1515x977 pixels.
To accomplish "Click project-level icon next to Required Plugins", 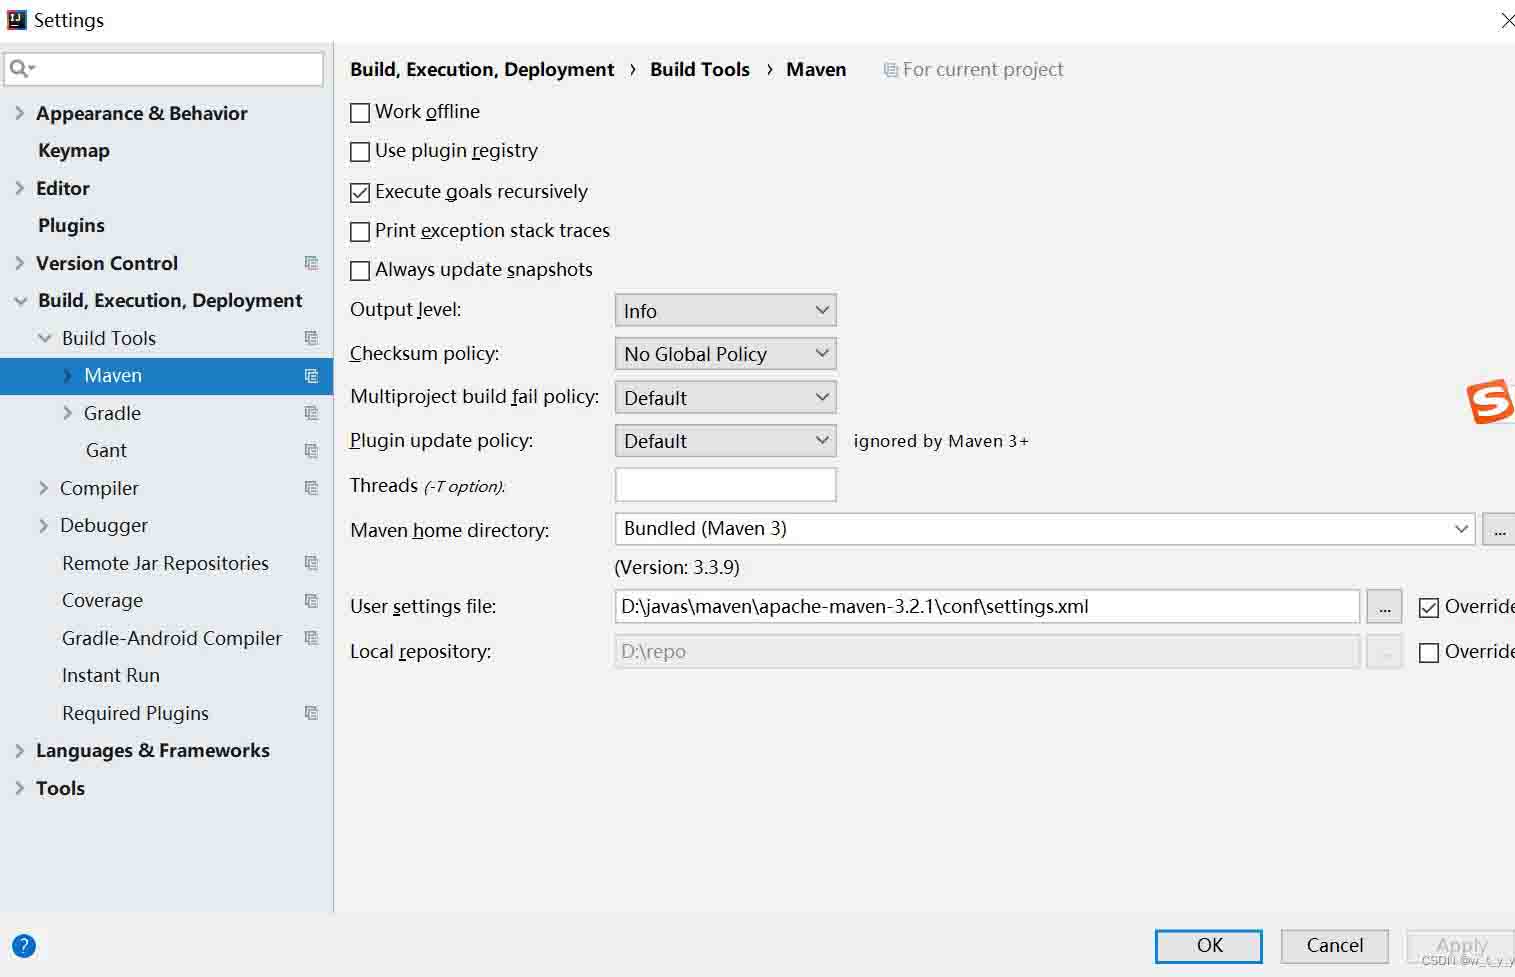I will 311,713.
